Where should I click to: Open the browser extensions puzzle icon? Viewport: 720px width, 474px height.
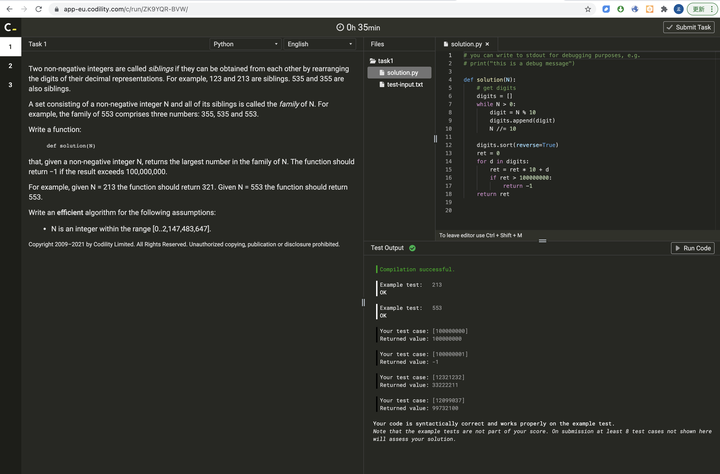coord(664,9)
